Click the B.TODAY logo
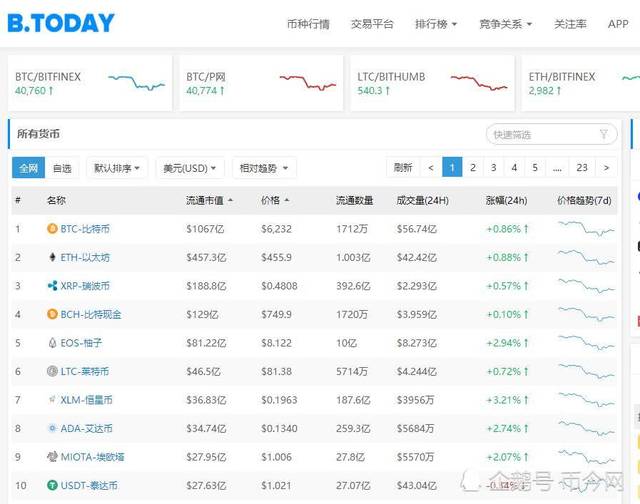Screen dimensions: 640x504 [61, 23]
